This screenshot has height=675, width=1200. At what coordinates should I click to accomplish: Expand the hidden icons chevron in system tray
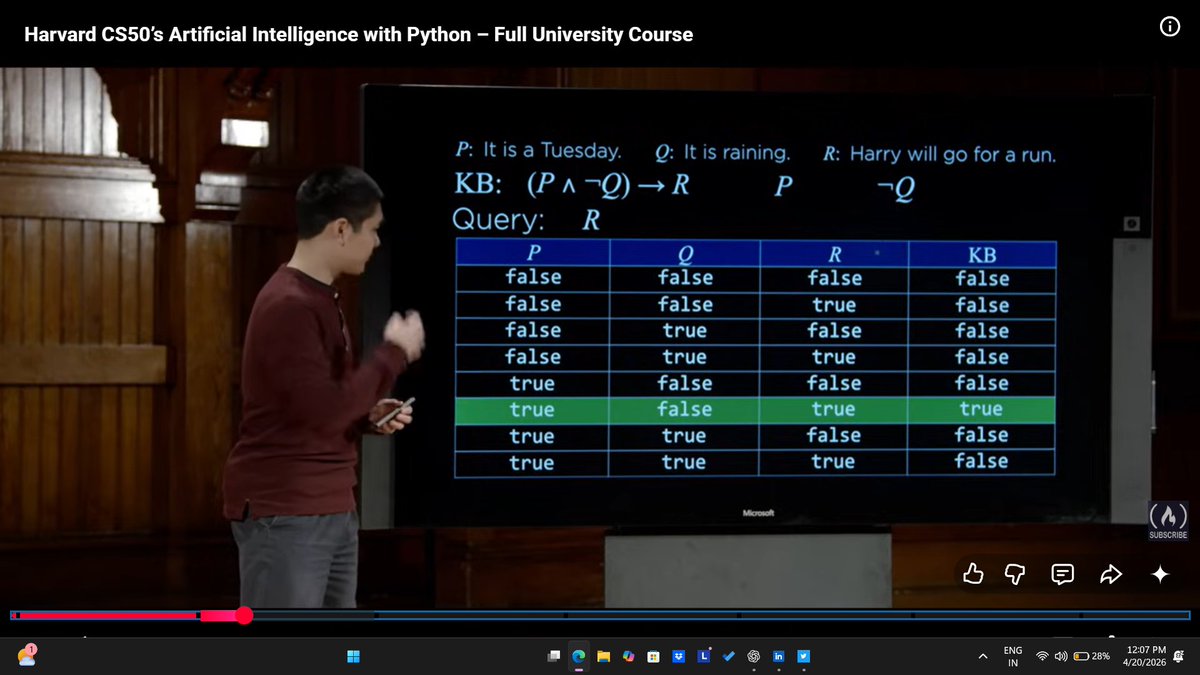(982, 657)
